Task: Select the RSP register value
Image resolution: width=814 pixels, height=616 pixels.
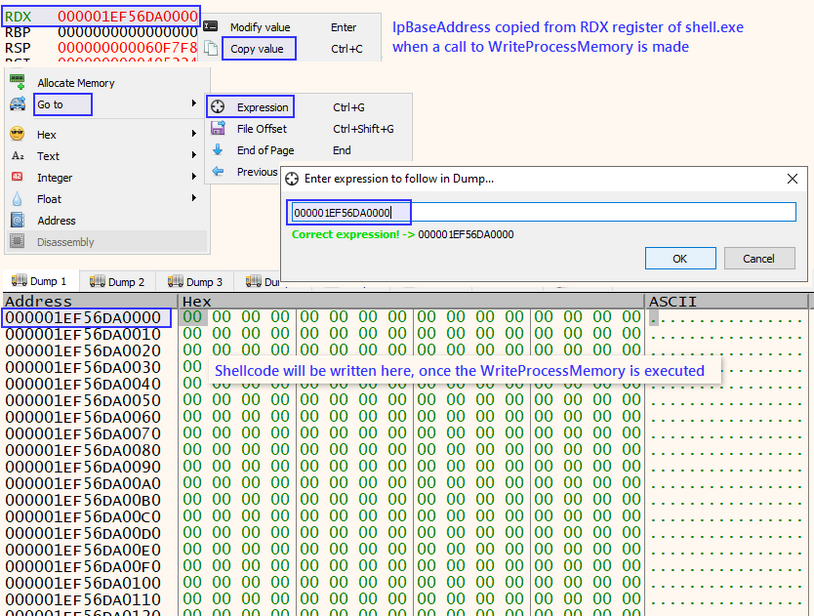Action: [x=128, y=48]
